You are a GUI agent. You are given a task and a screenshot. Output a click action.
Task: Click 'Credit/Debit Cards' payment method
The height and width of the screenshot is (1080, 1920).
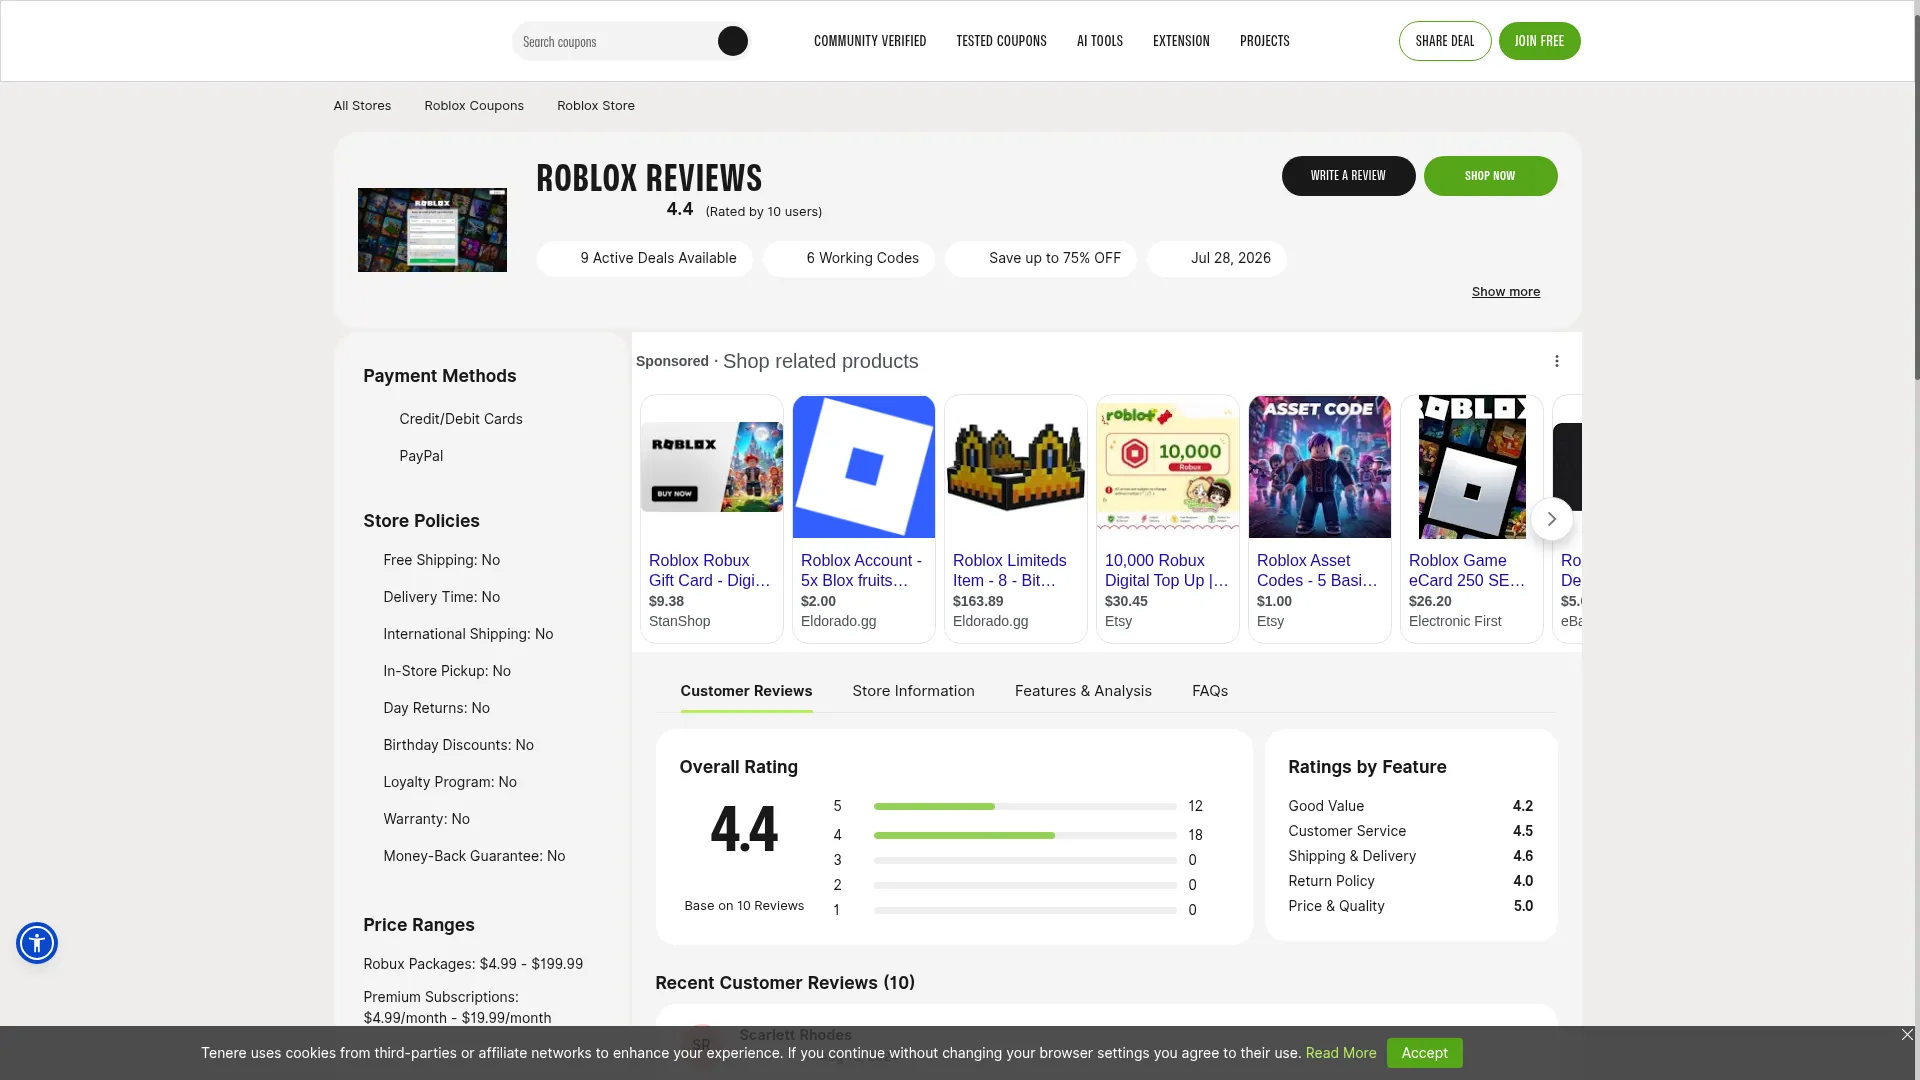pyautogui.click(x=461, y=419)
